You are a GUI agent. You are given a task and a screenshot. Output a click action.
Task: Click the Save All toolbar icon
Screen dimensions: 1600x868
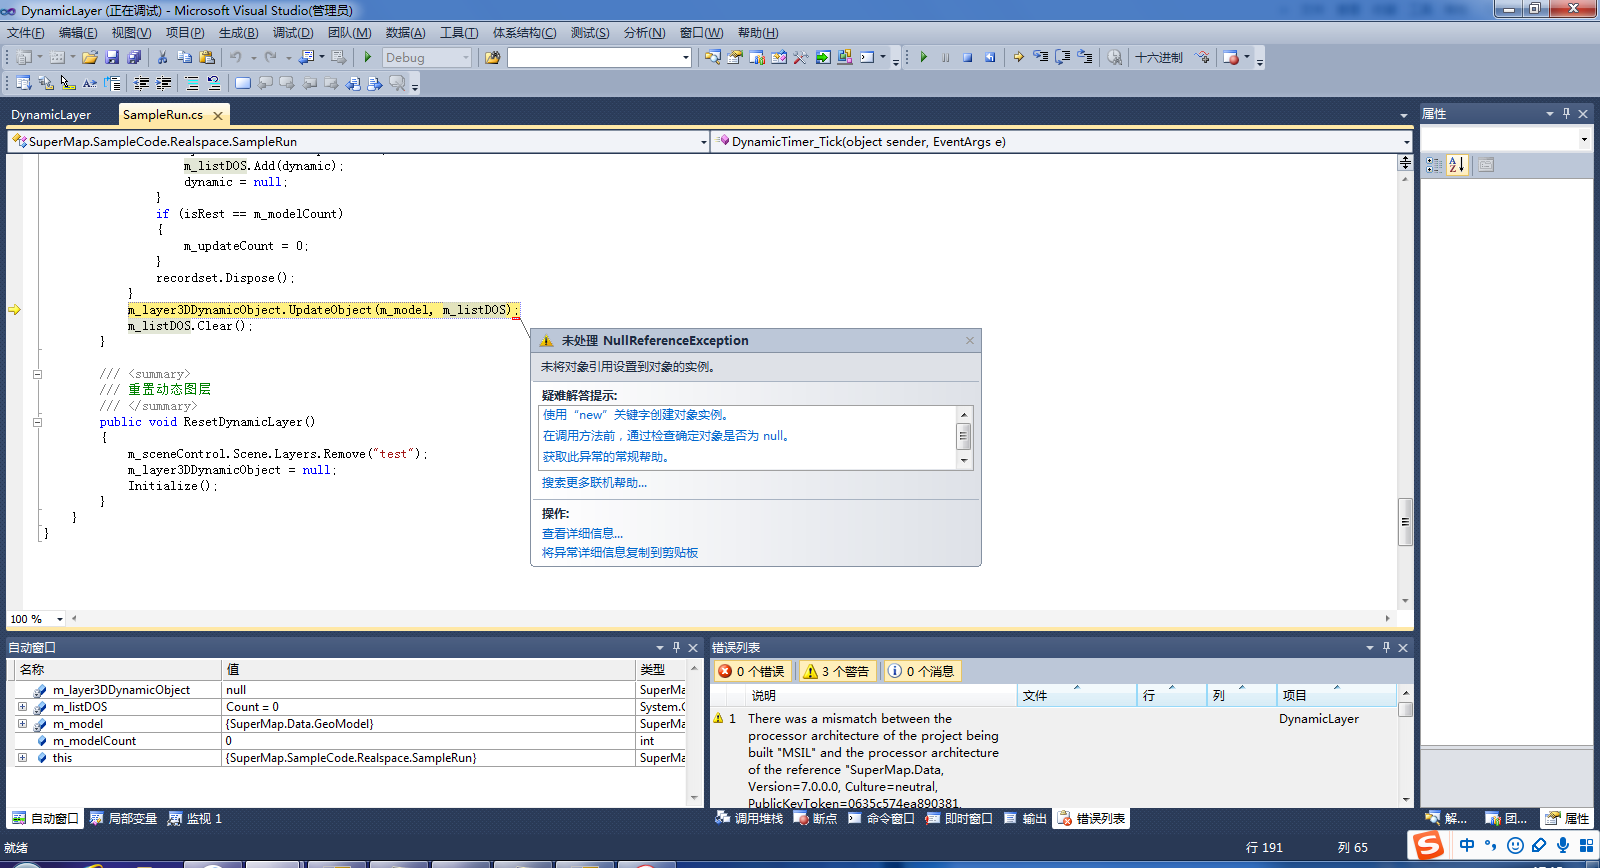click(x=134, y=58)
